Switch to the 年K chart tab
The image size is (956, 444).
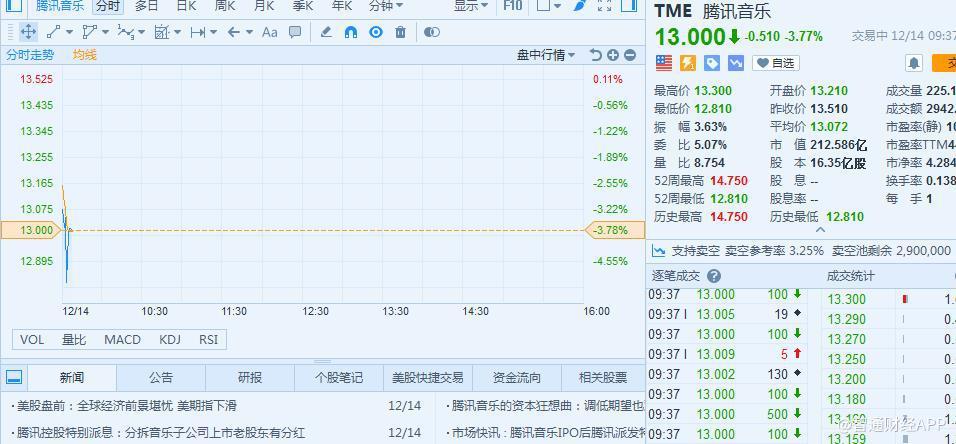[342, 6]
